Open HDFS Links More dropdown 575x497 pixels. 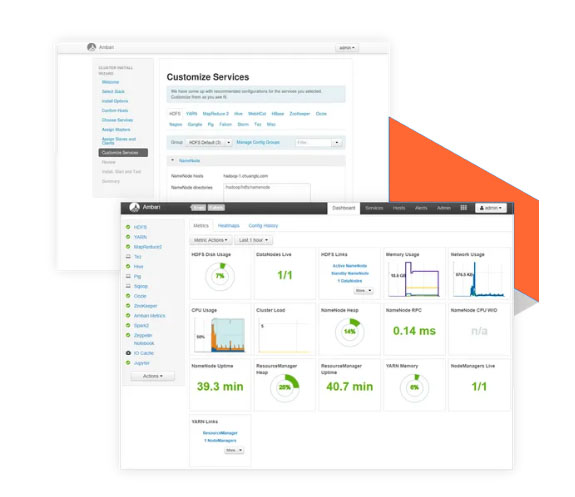coord(363,290)
